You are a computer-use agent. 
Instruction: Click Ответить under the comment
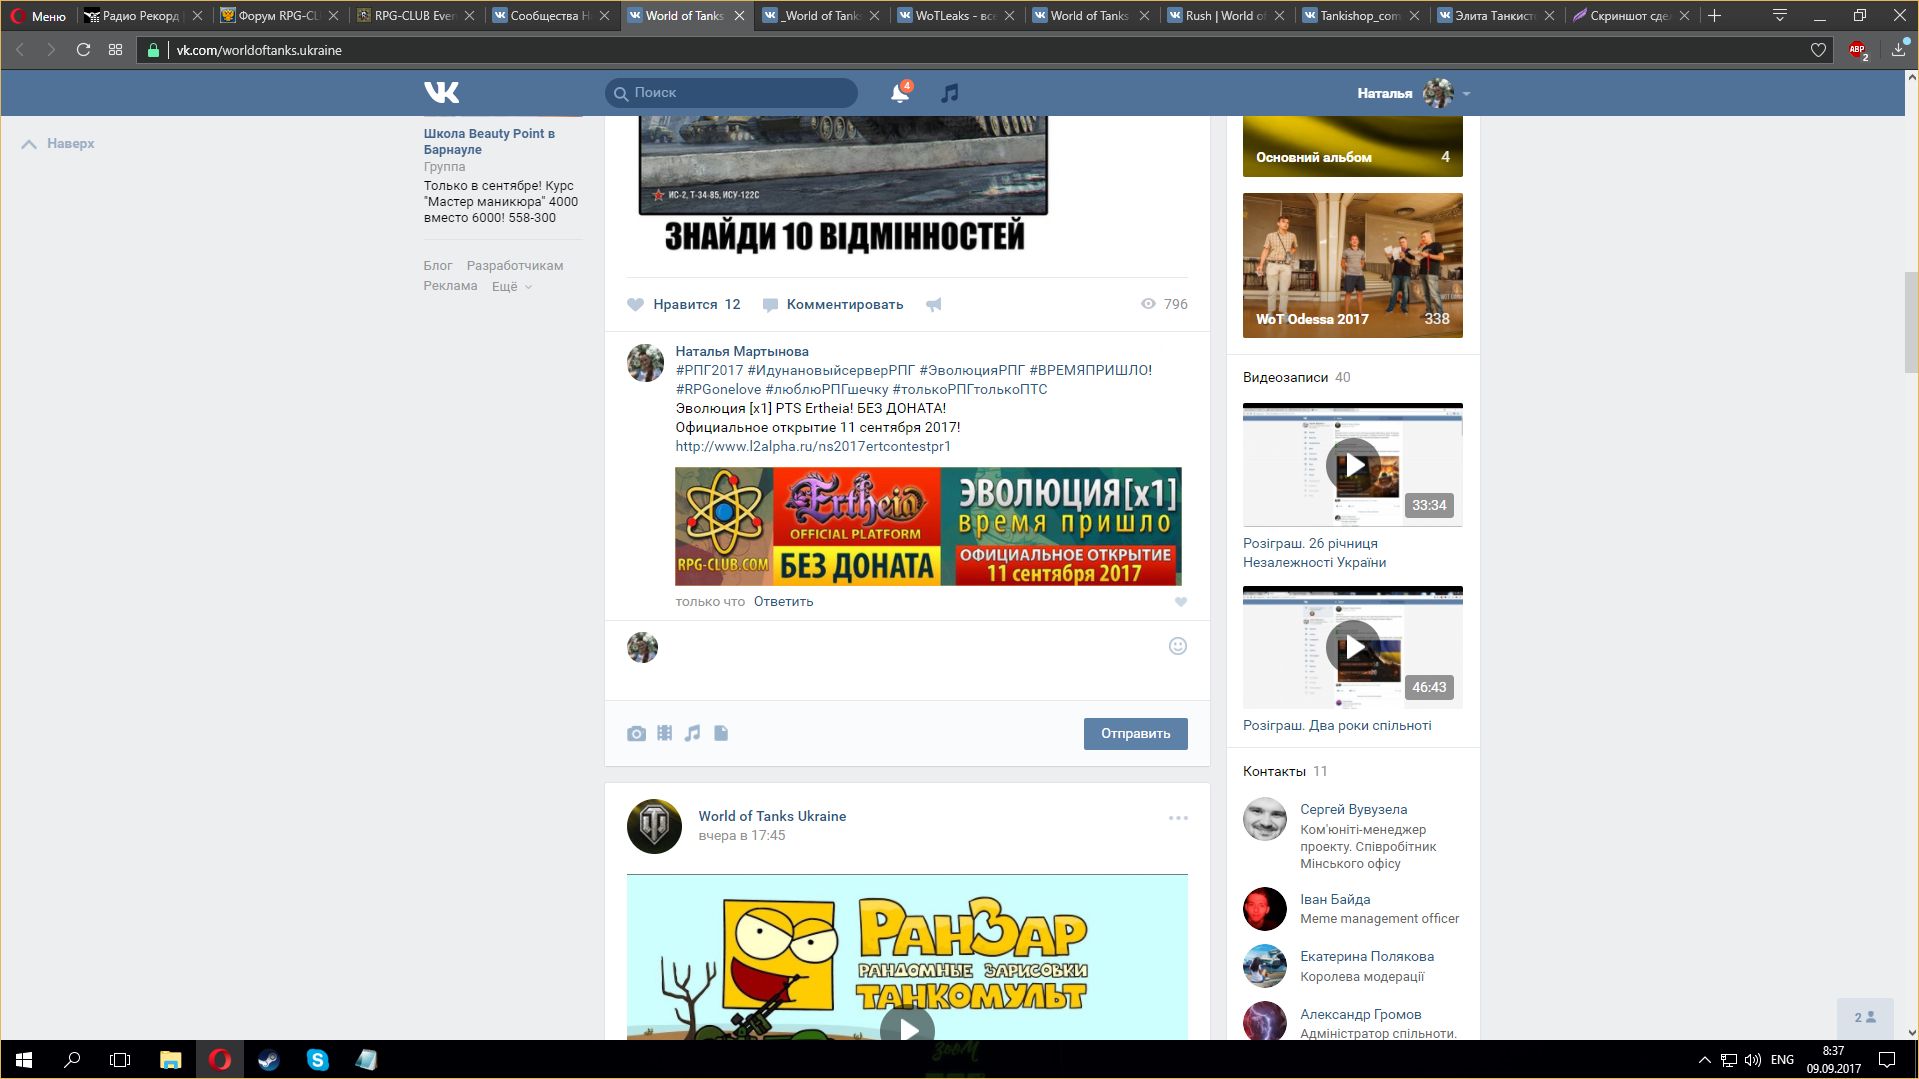pyautogui.click(x=783, y=602)
